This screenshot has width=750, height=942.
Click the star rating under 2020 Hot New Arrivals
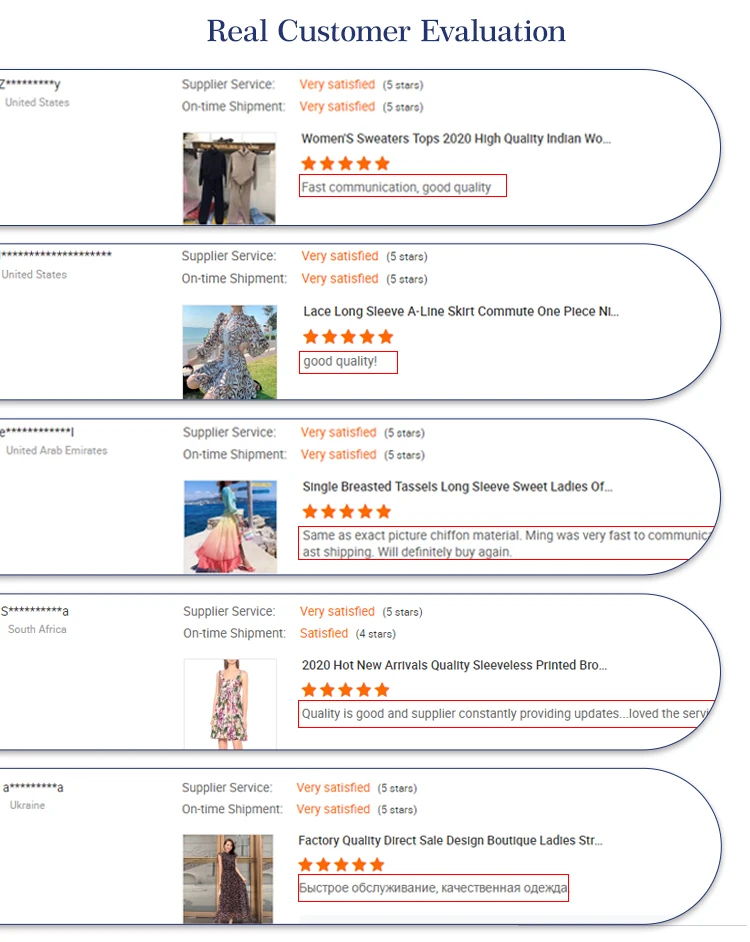(x=346, y=690)
